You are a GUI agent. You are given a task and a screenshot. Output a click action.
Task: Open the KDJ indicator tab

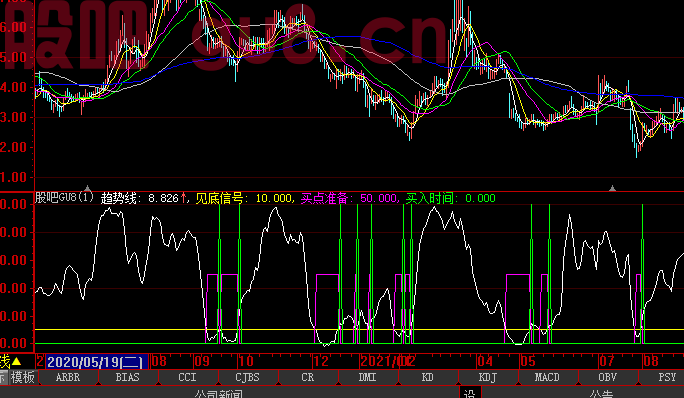tap(488, 377)
